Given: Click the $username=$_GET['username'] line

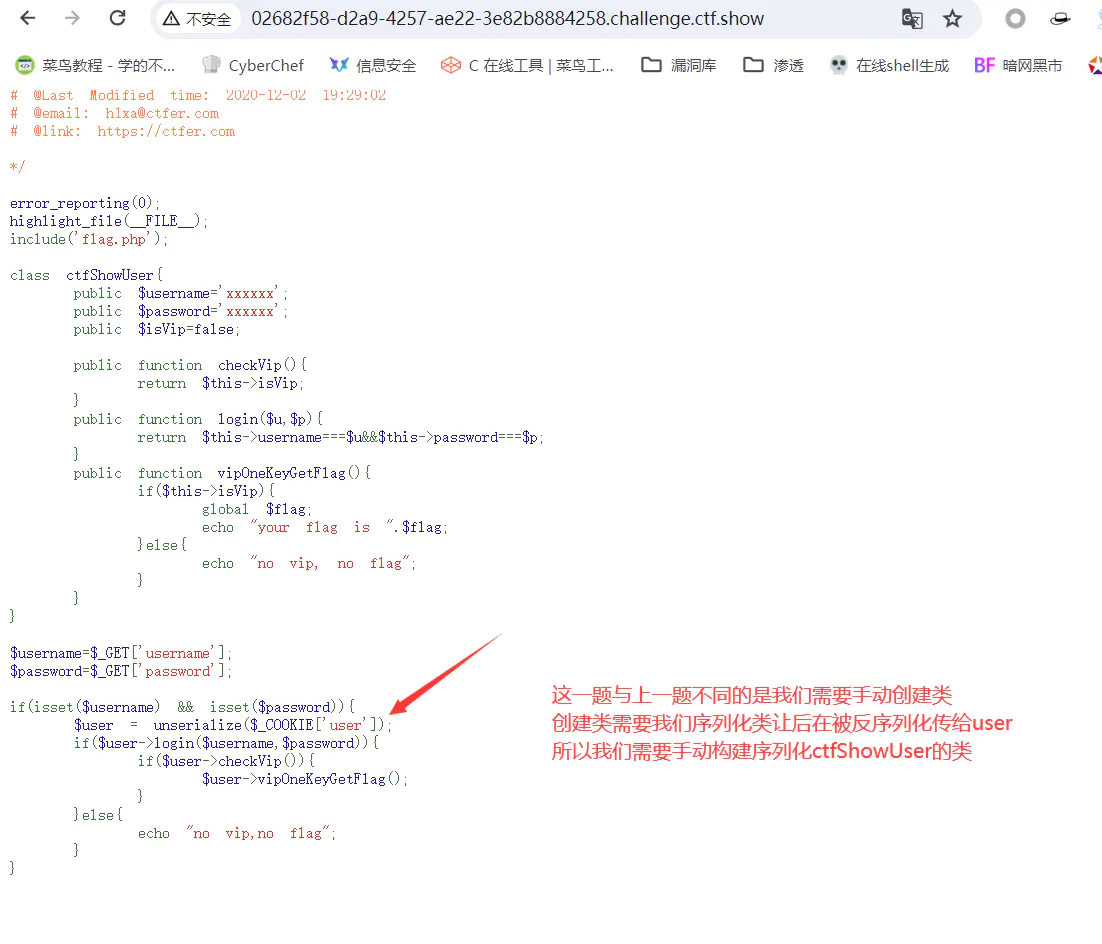Looking at the screenshot, I should coord(120,653).
